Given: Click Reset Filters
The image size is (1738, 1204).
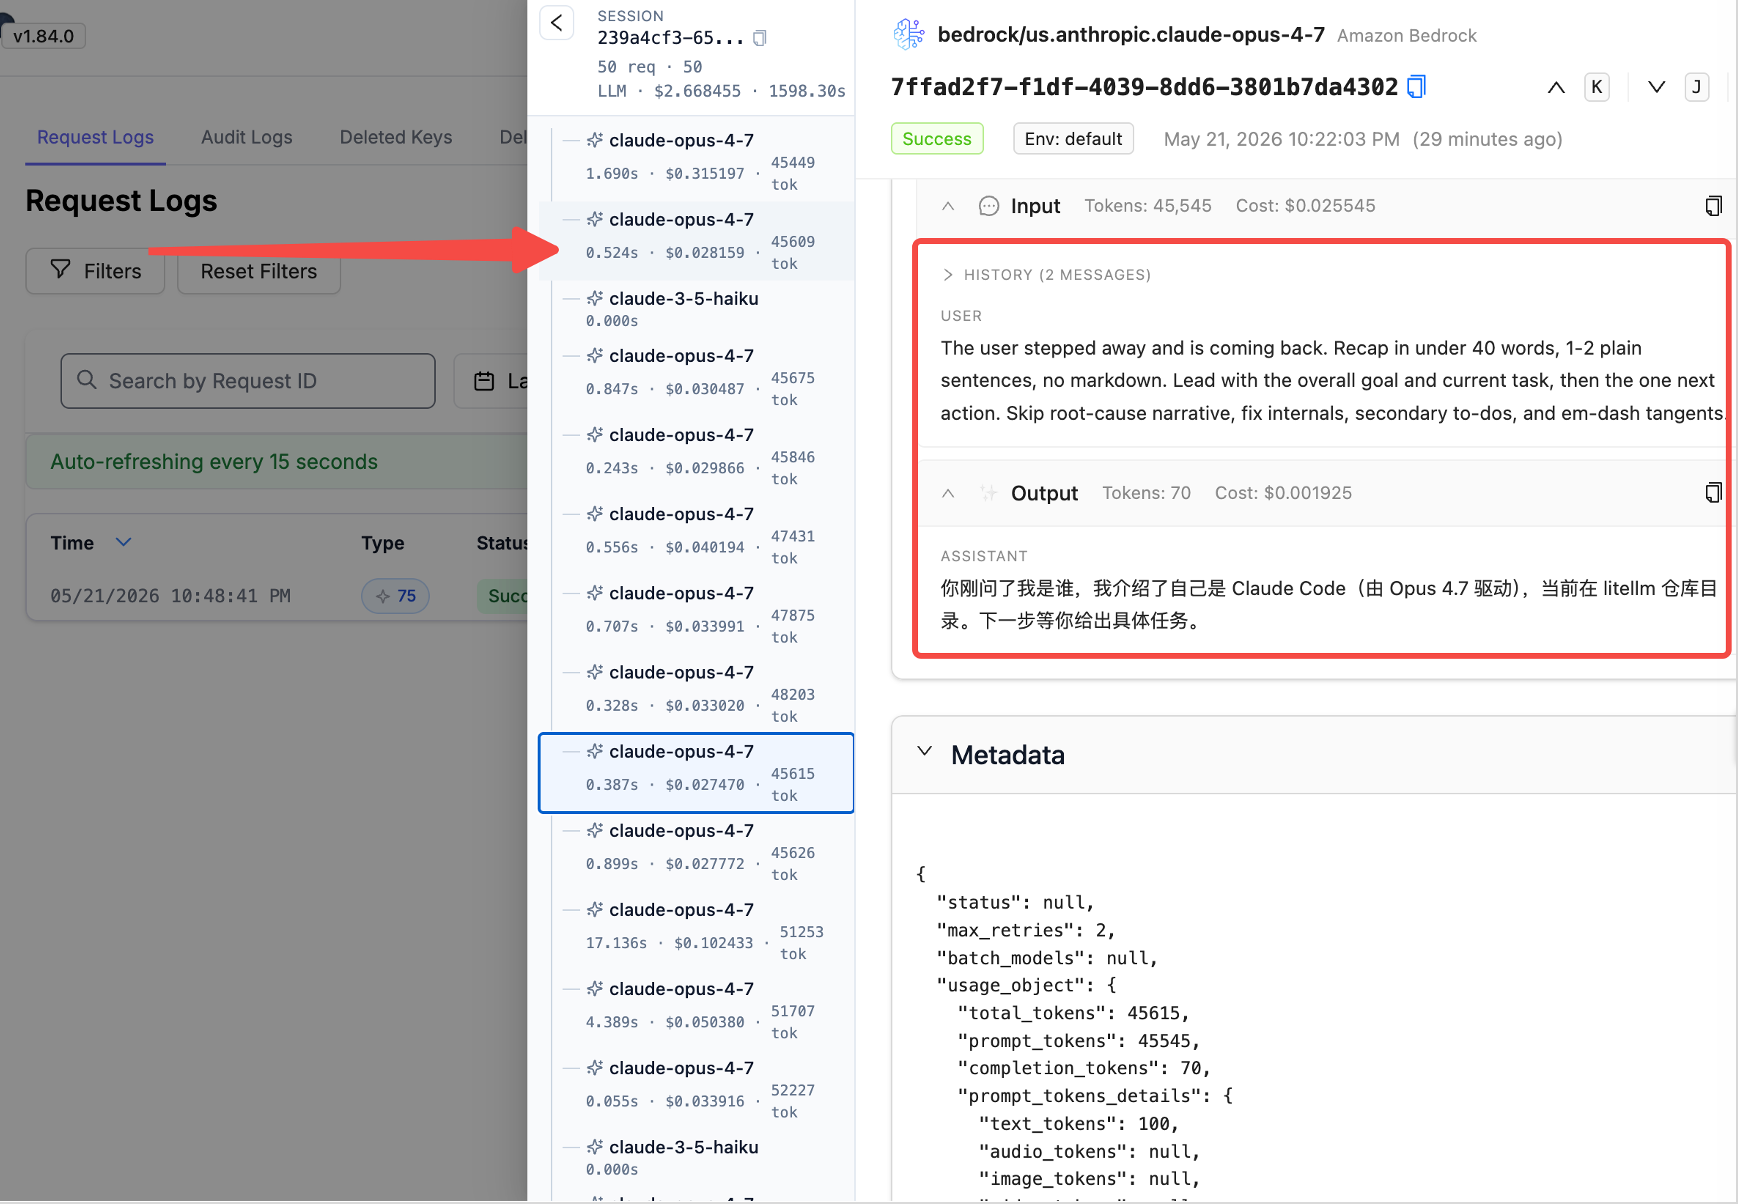Looking at the screenshot, I should 259,271.
